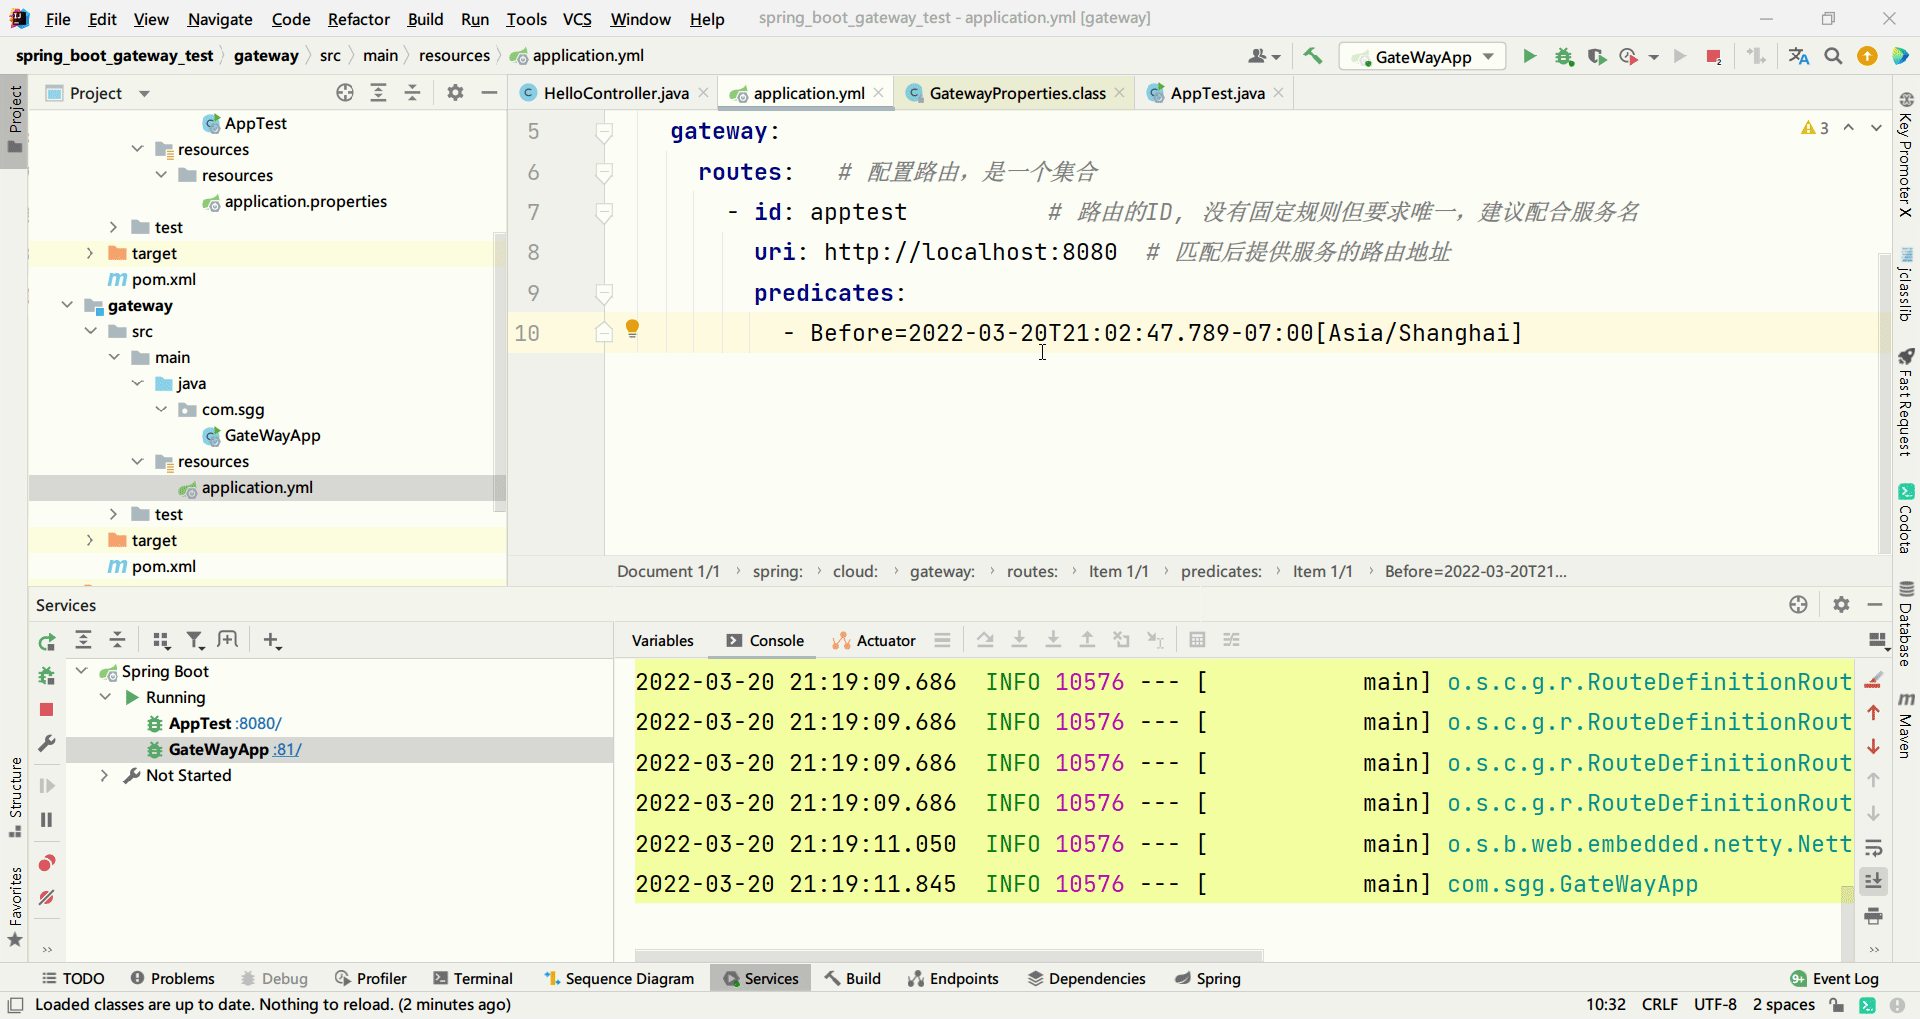Image resolution: width=1920 pixels, height=1019 pixels.
Task: Toggle mute breakpoints in Services sidebar
Action: coord(46,897)
